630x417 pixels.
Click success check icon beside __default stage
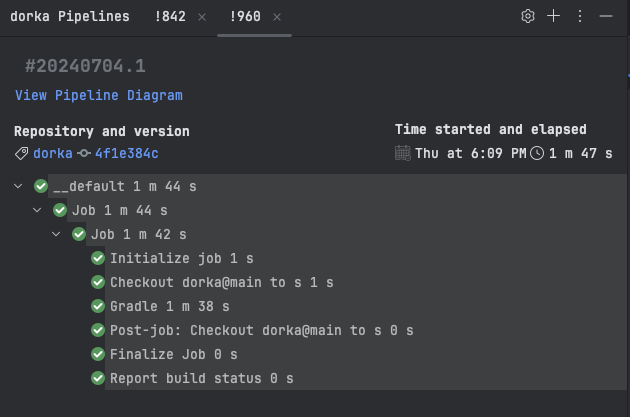click(41, 186)
